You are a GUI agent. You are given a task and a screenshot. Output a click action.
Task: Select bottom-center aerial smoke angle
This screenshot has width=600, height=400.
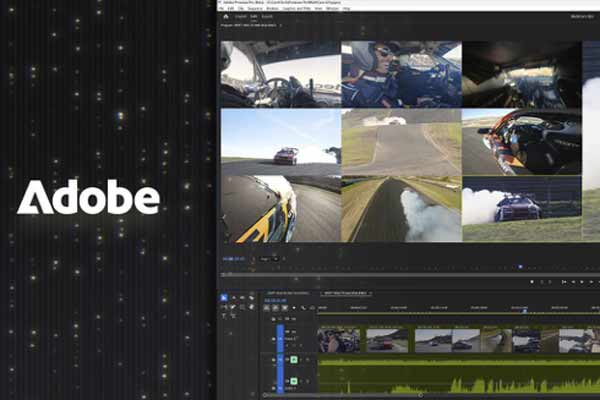coord(401,209)
